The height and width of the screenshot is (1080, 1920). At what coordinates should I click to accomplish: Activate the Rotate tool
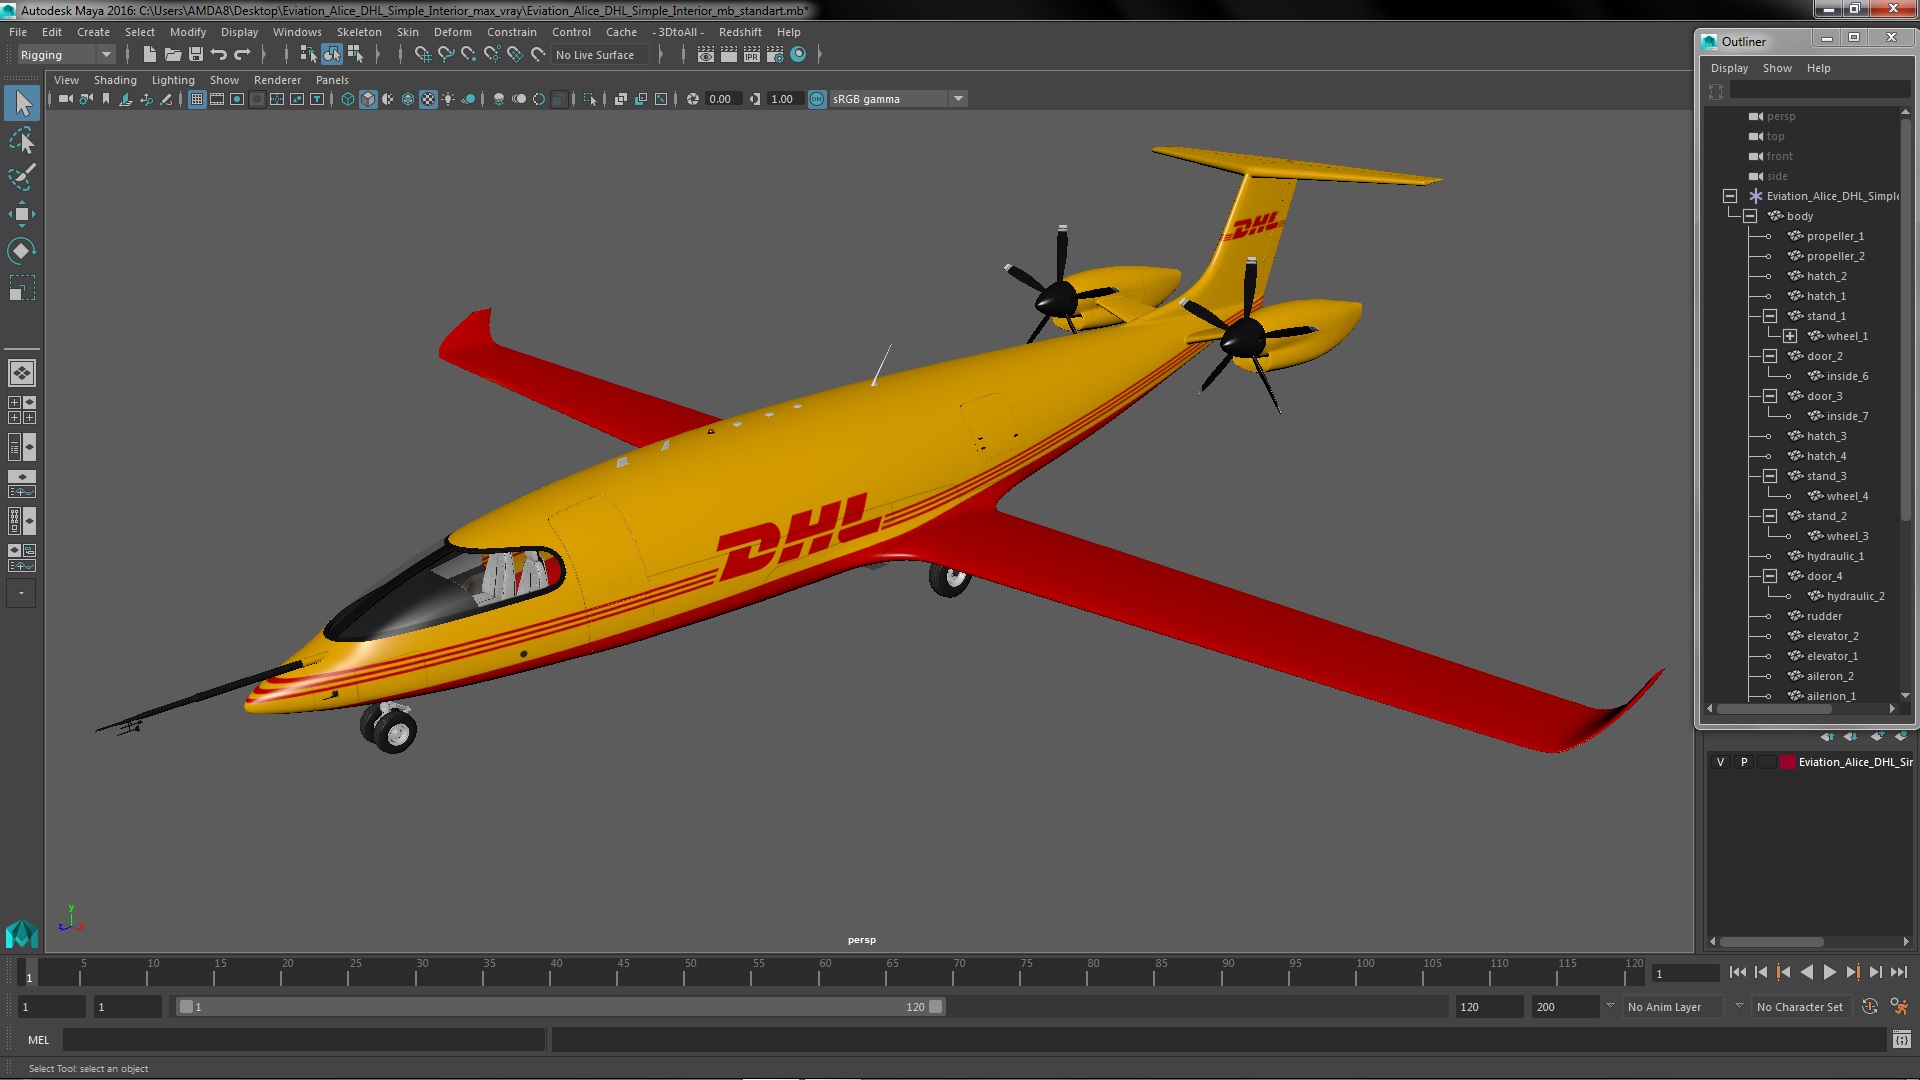(22, 251)
